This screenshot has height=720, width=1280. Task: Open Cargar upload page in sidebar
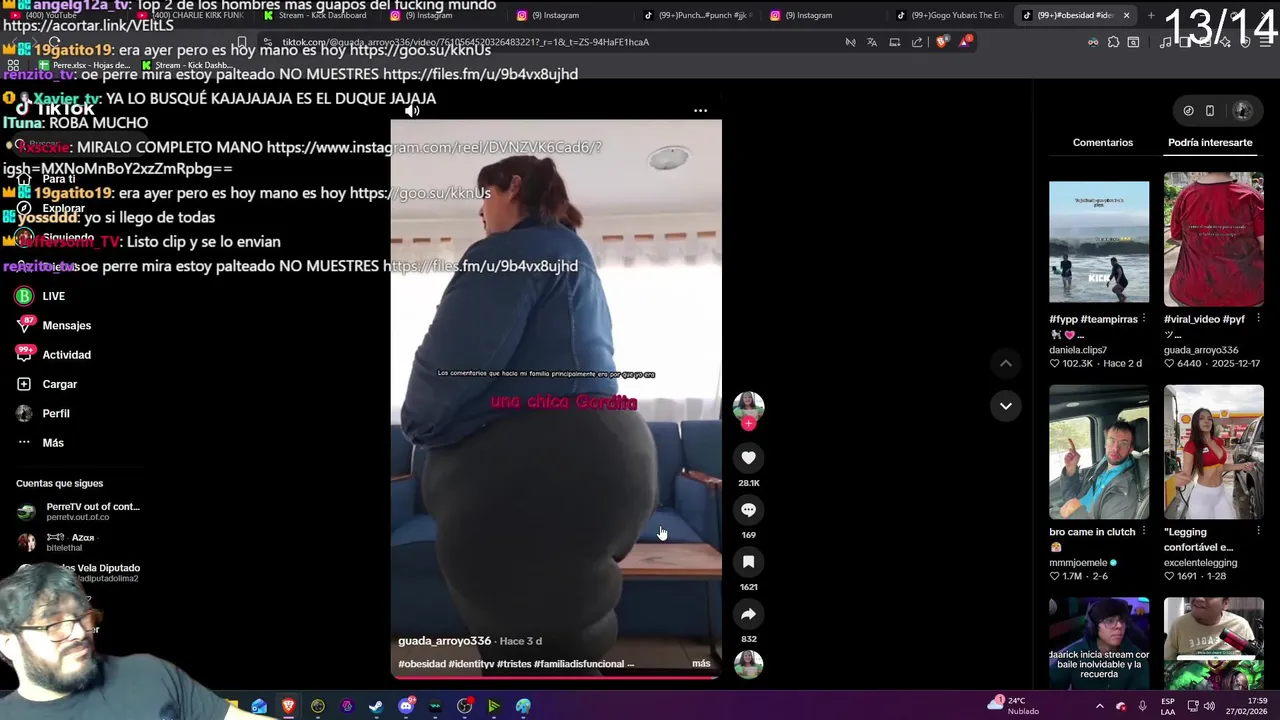(x=47, y=384)
